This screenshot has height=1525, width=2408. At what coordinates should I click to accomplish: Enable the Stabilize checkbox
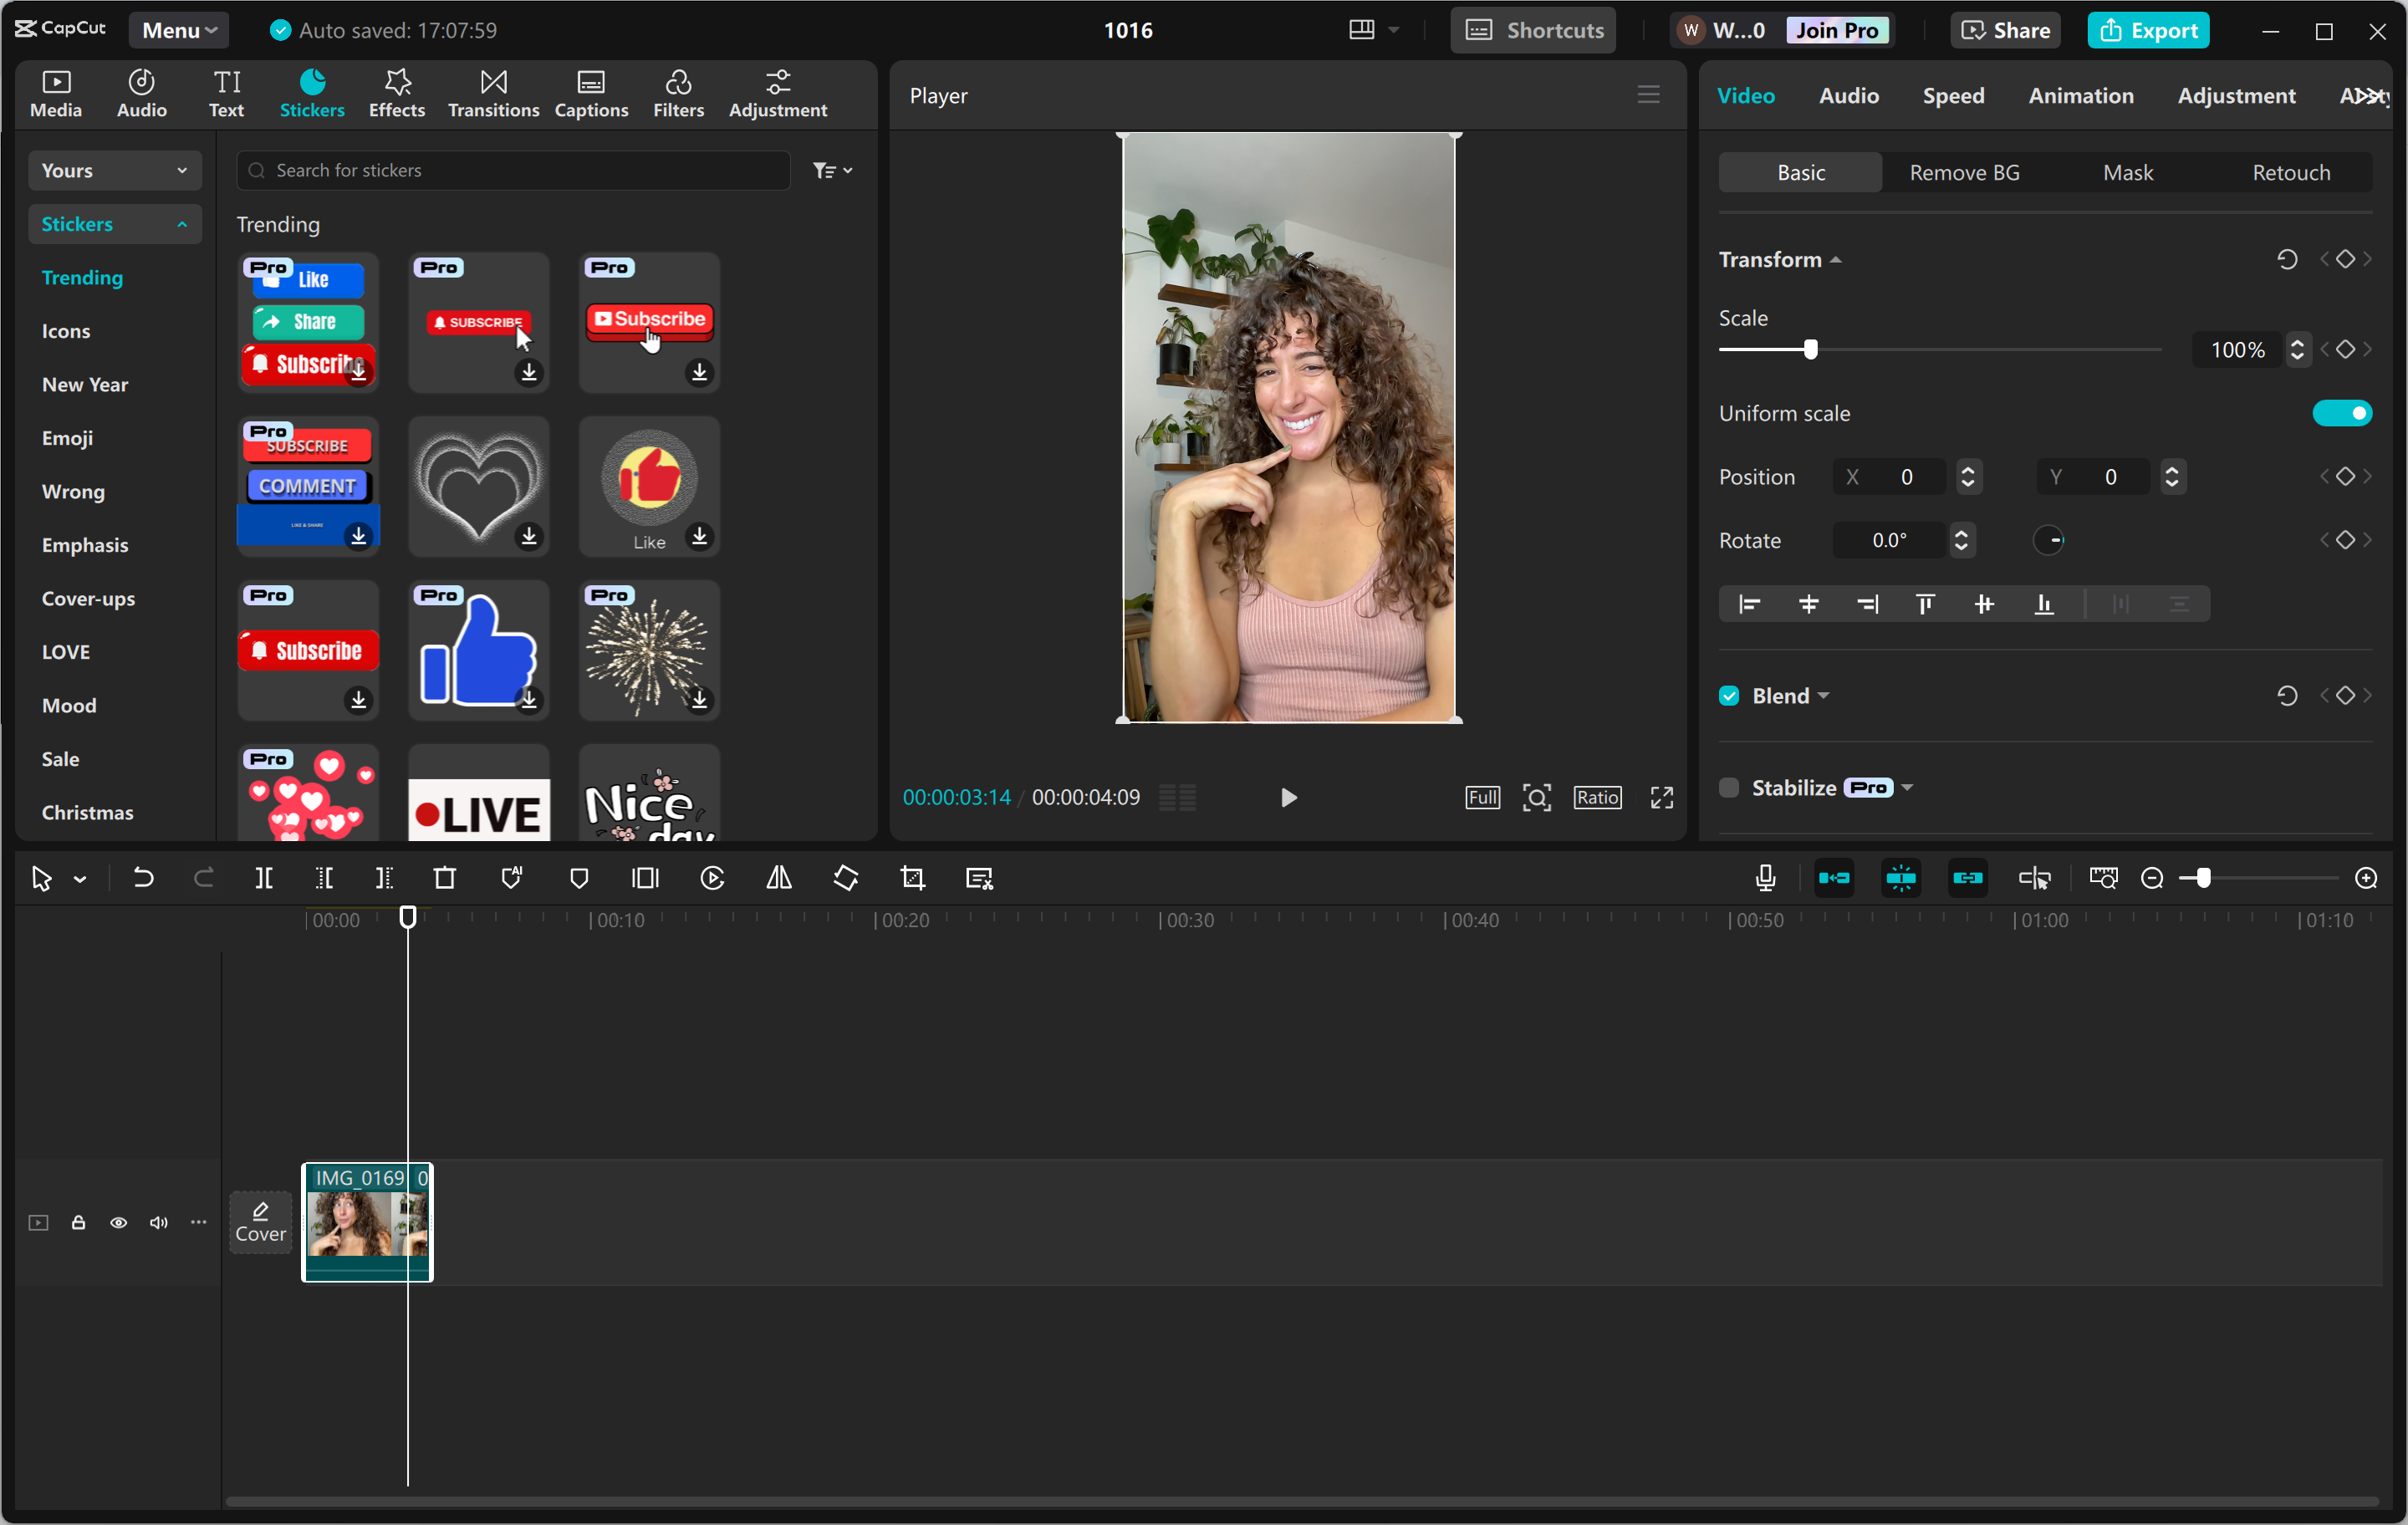(x=1728, y=787)
